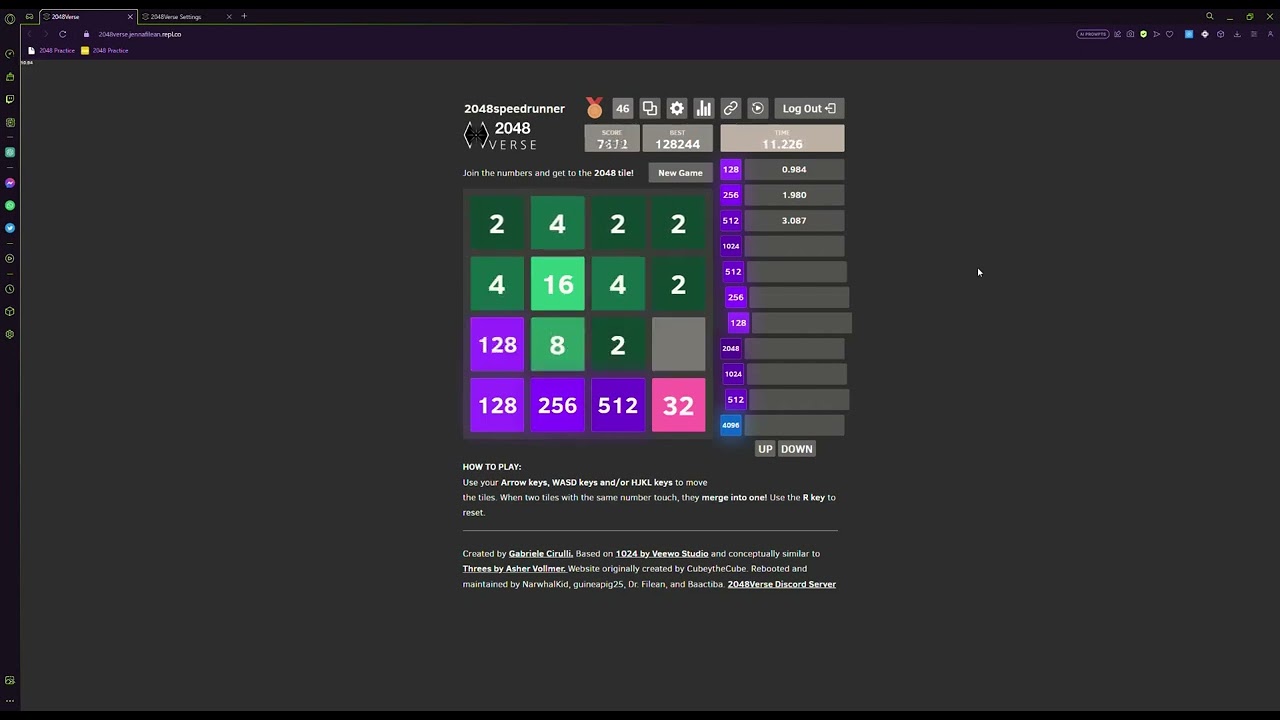This screenshot has height=720, width=1280.
Task: Click the chain link icon in the toolbar
Action: [x=731, y=108]
